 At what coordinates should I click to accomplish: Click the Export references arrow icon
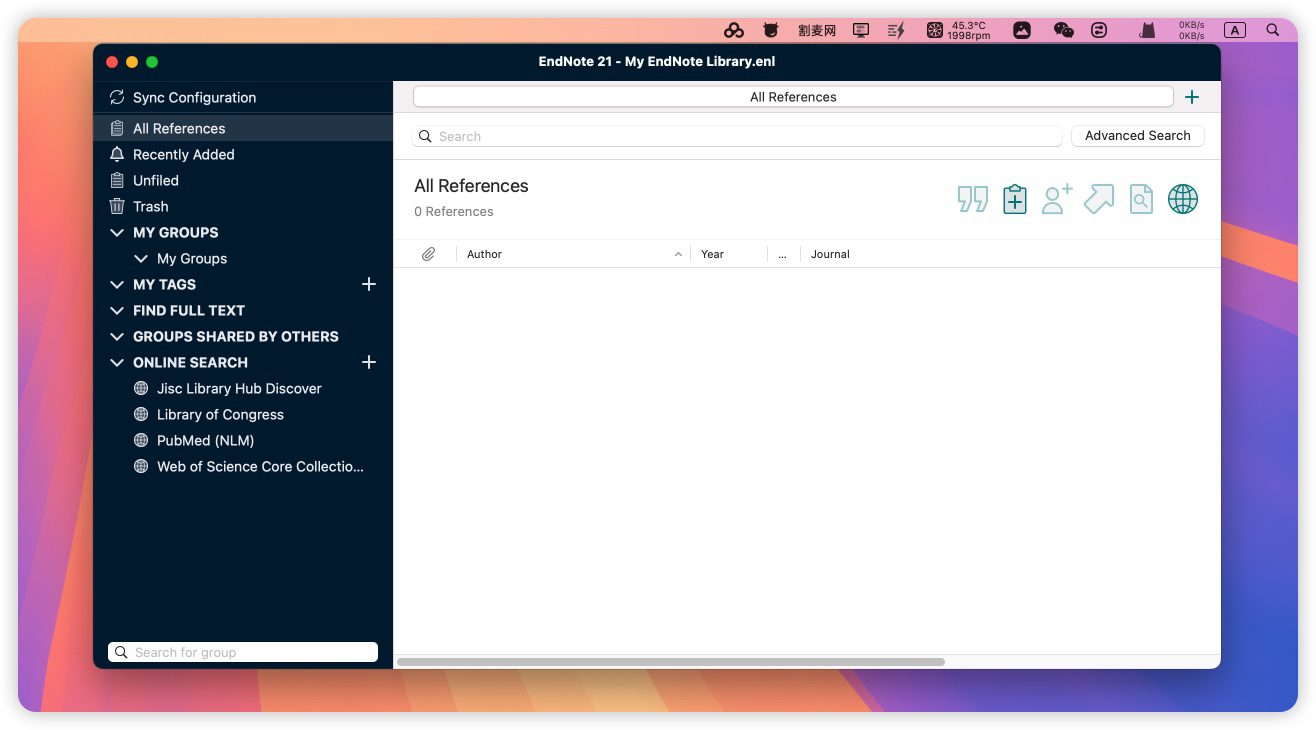click(x=1098, y=199)
